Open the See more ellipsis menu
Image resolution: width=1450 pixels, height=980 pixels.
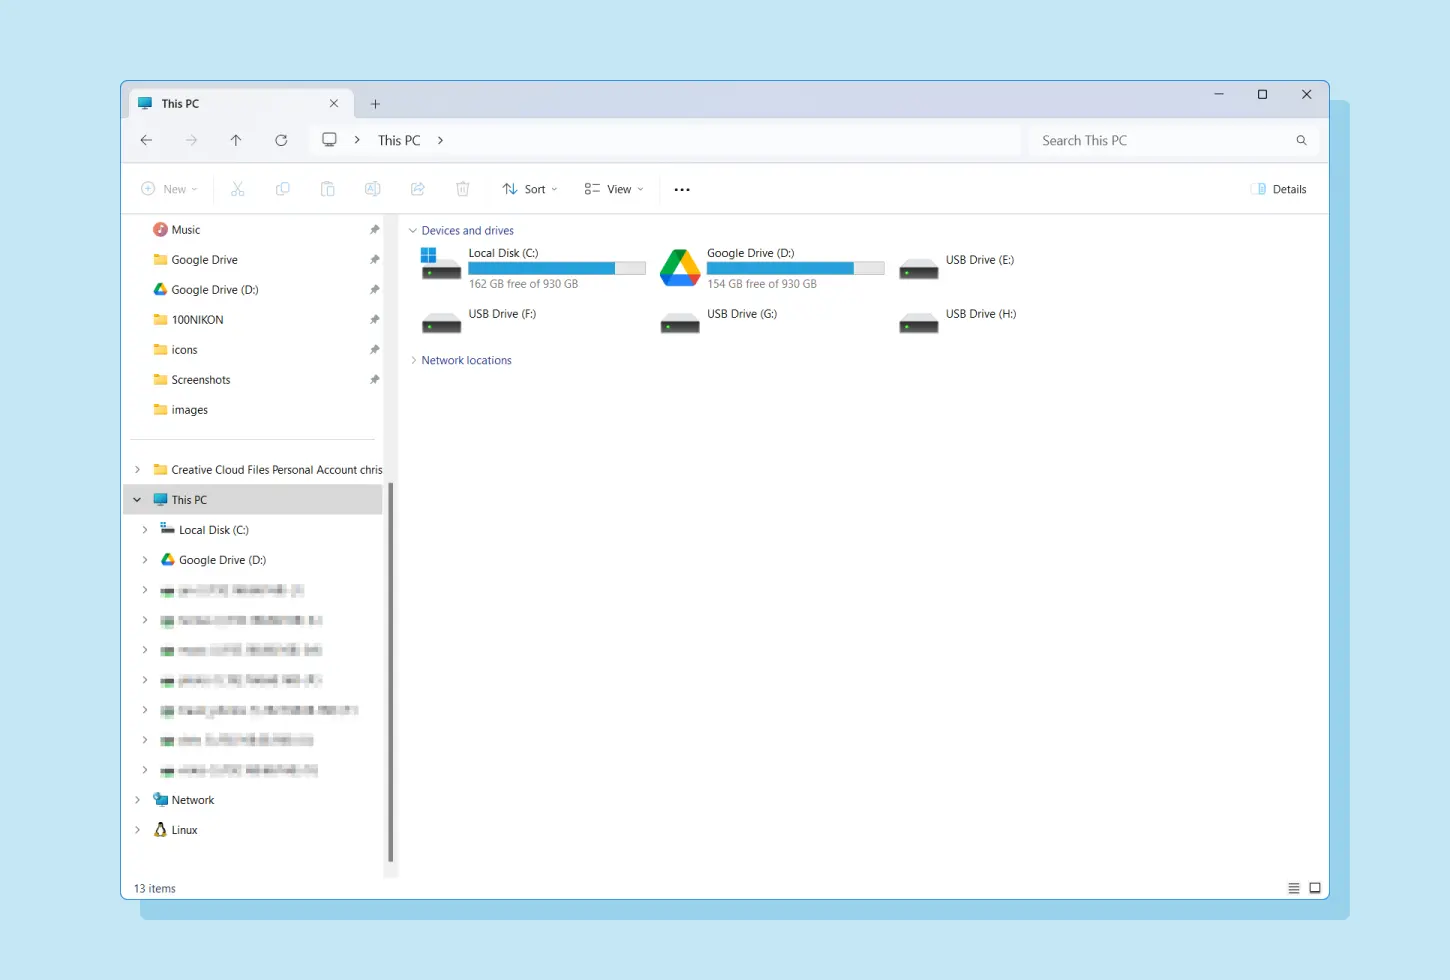pyautogui.click(x=682, y=189)
